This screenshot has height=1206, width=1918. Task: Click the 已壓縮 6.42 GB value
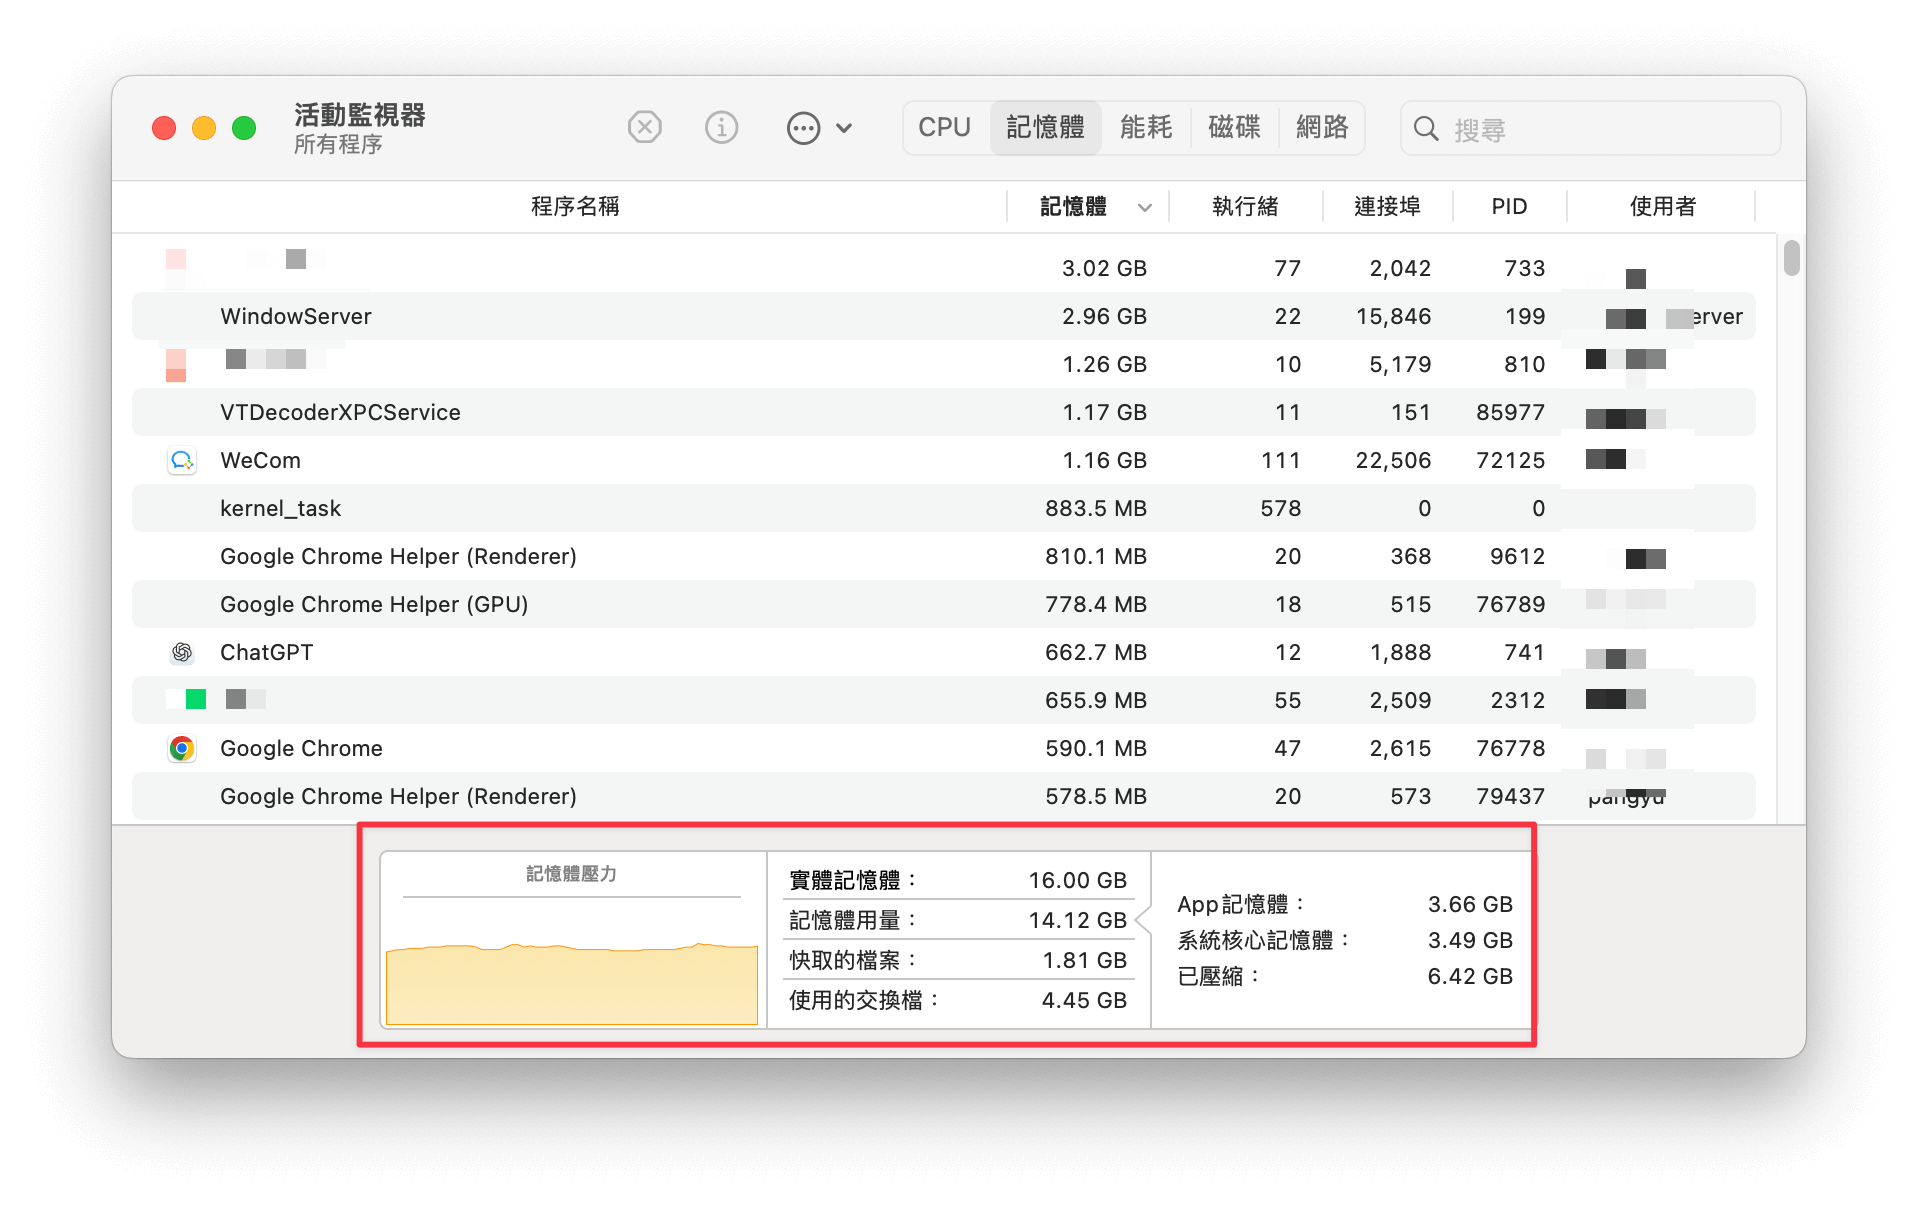[1470, 976]
